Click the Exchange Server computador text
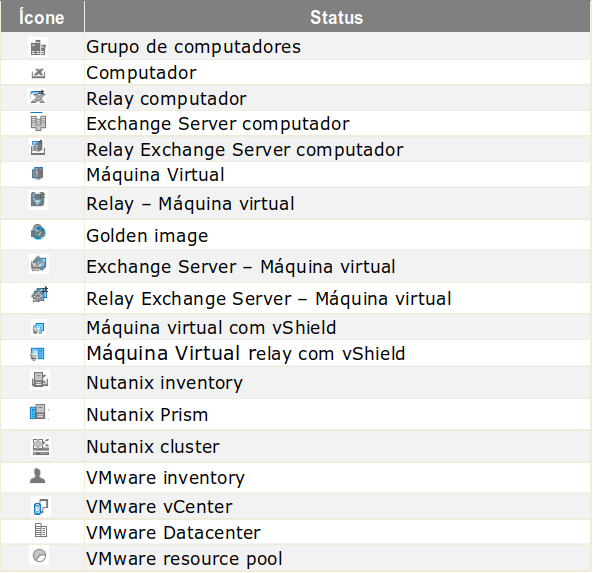 [217, 124]
